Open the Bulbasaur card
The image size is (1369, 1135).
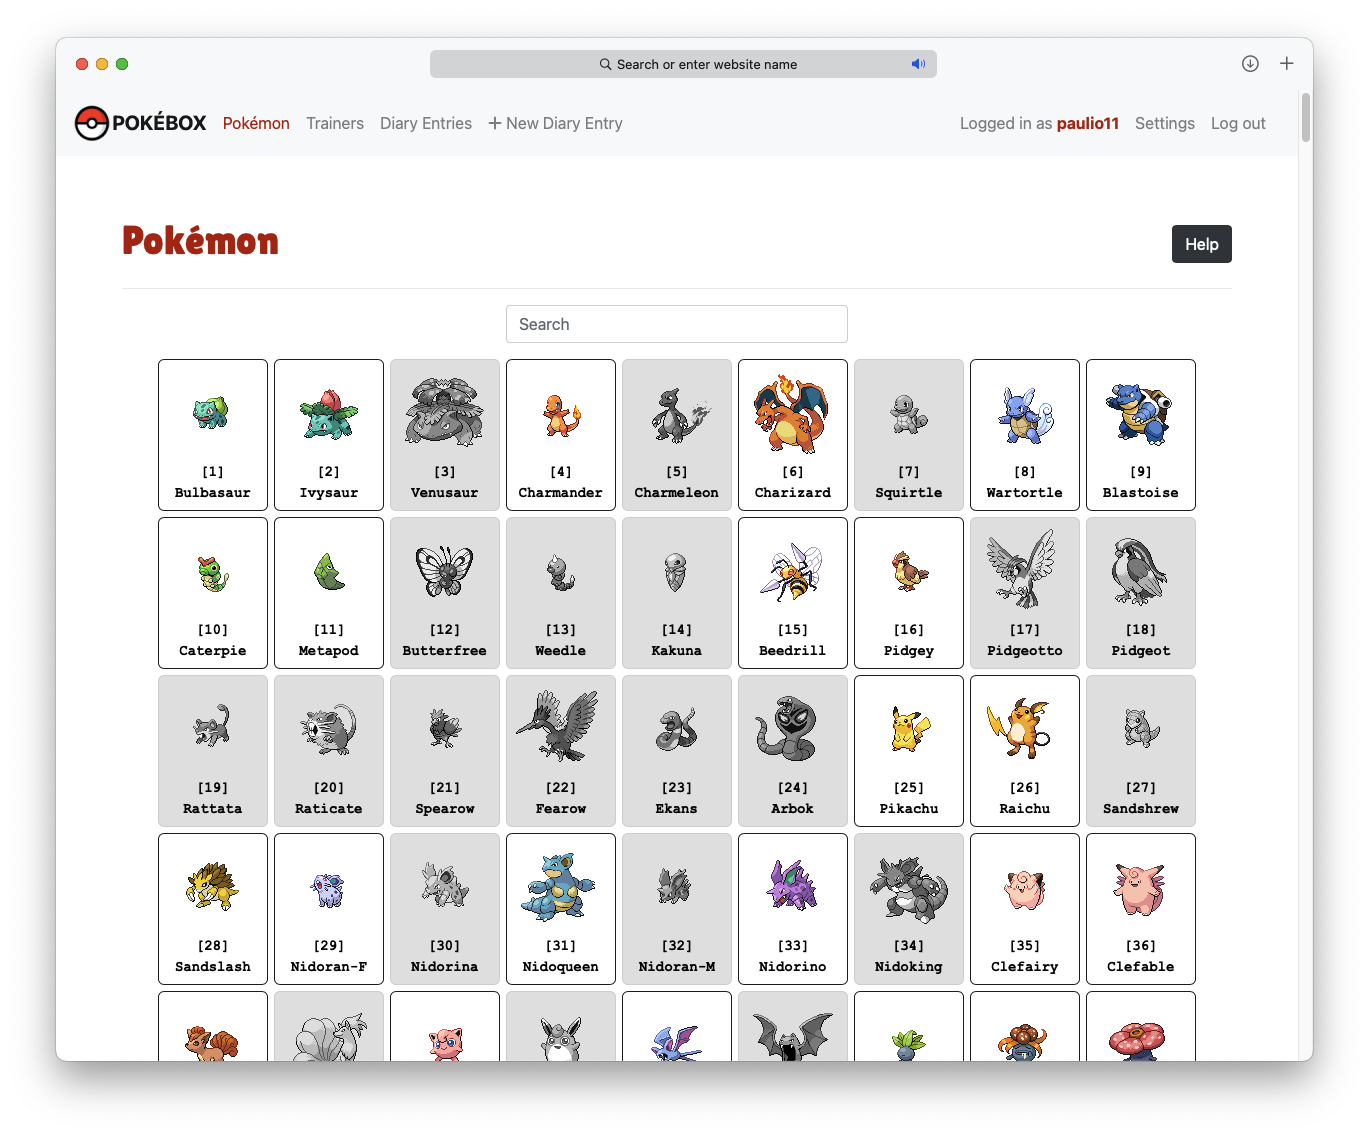click(x=213, y=435)
